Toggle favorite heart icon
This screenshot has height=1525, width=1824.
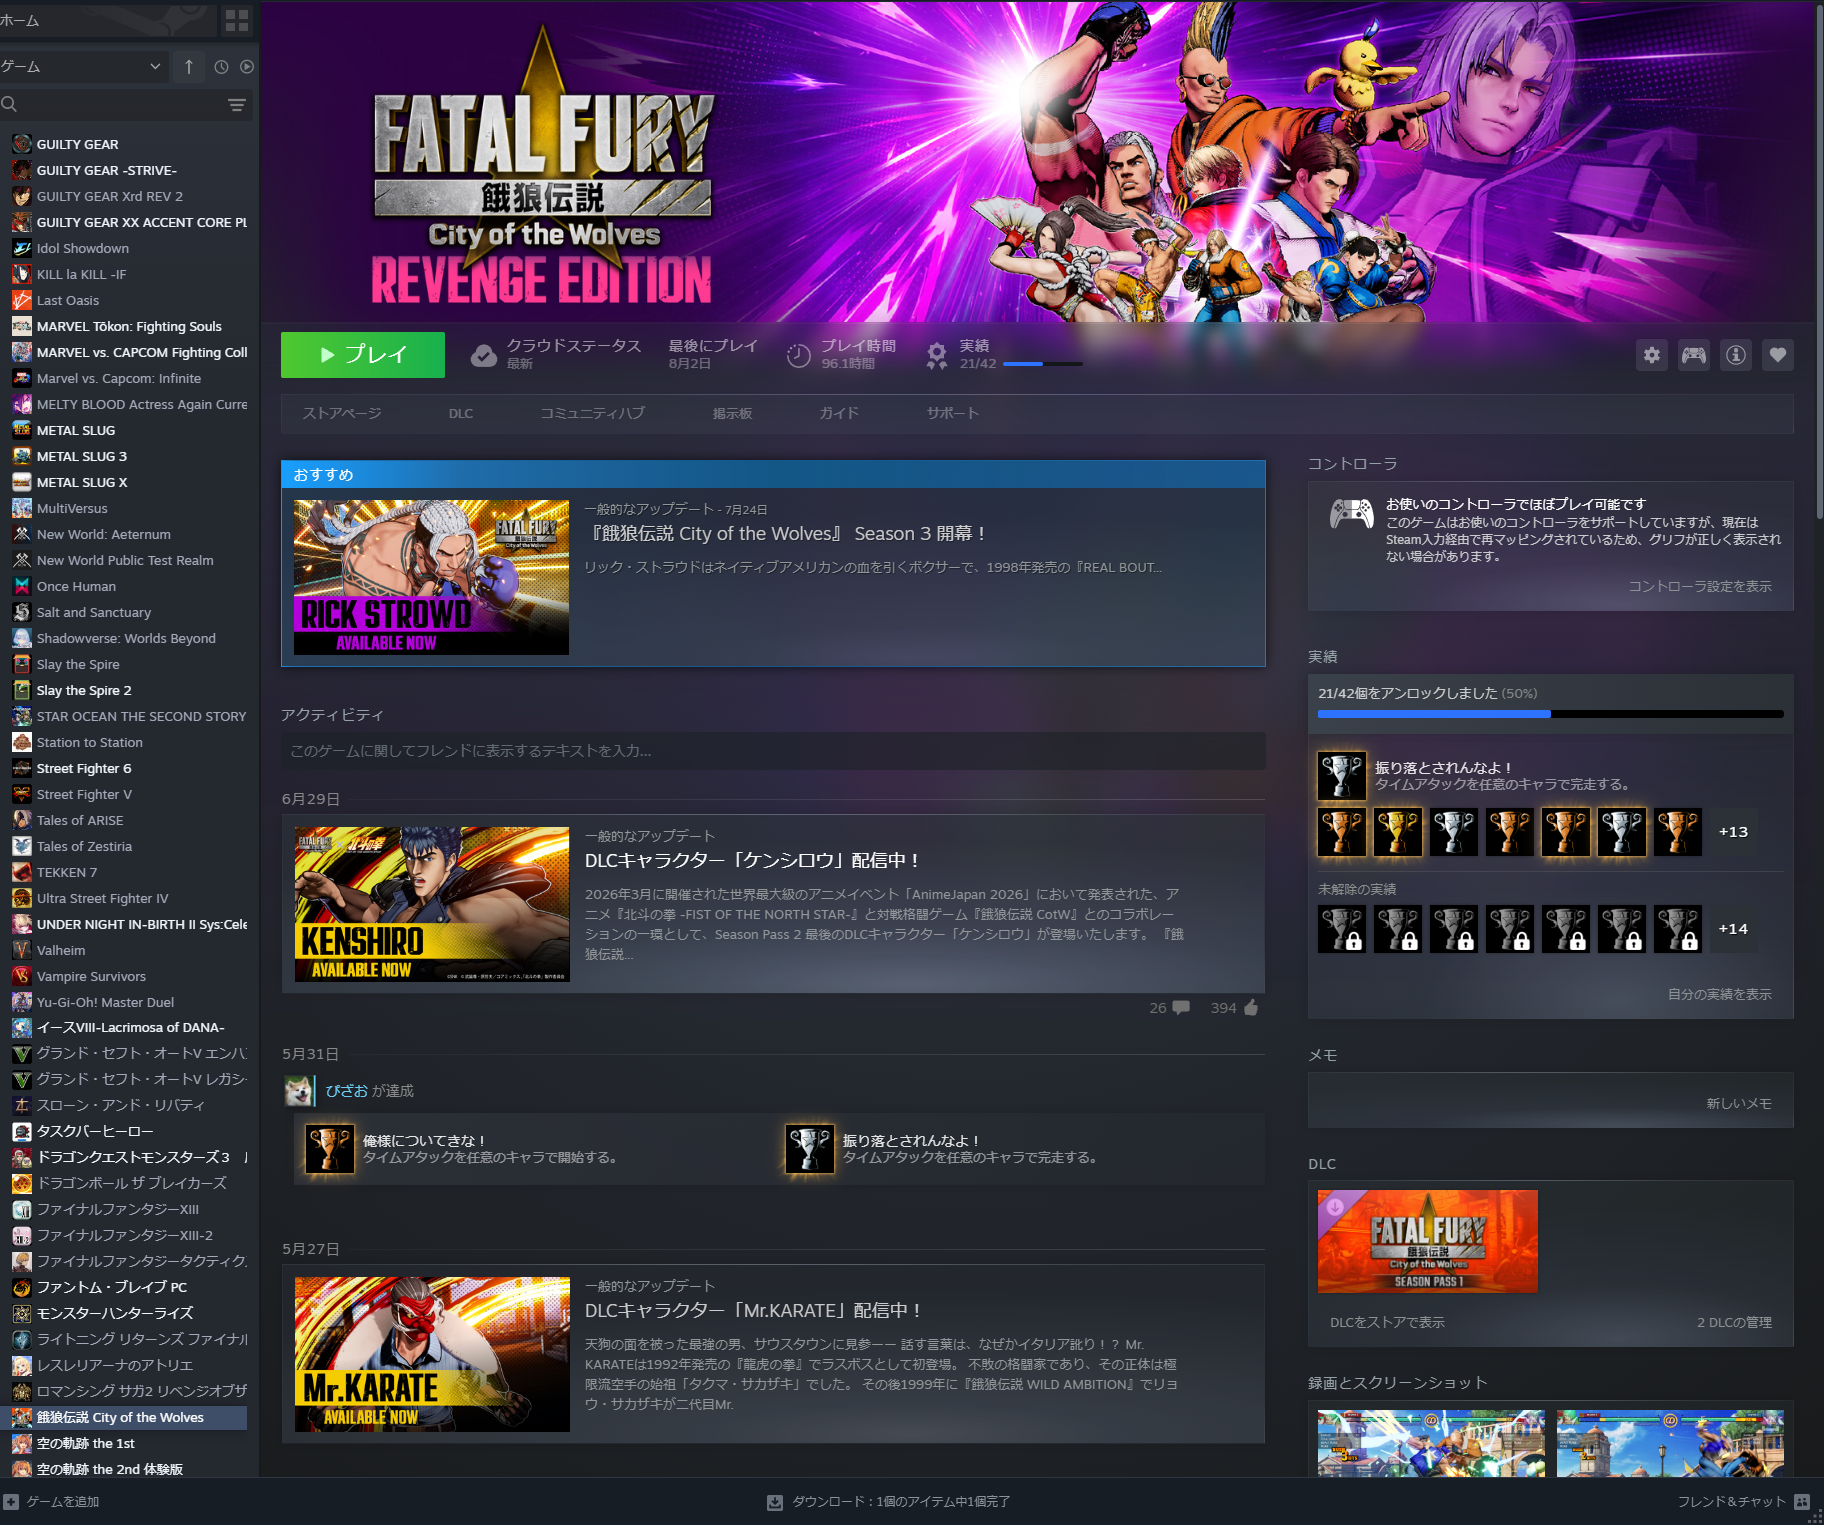click(x=1778, y=355)
